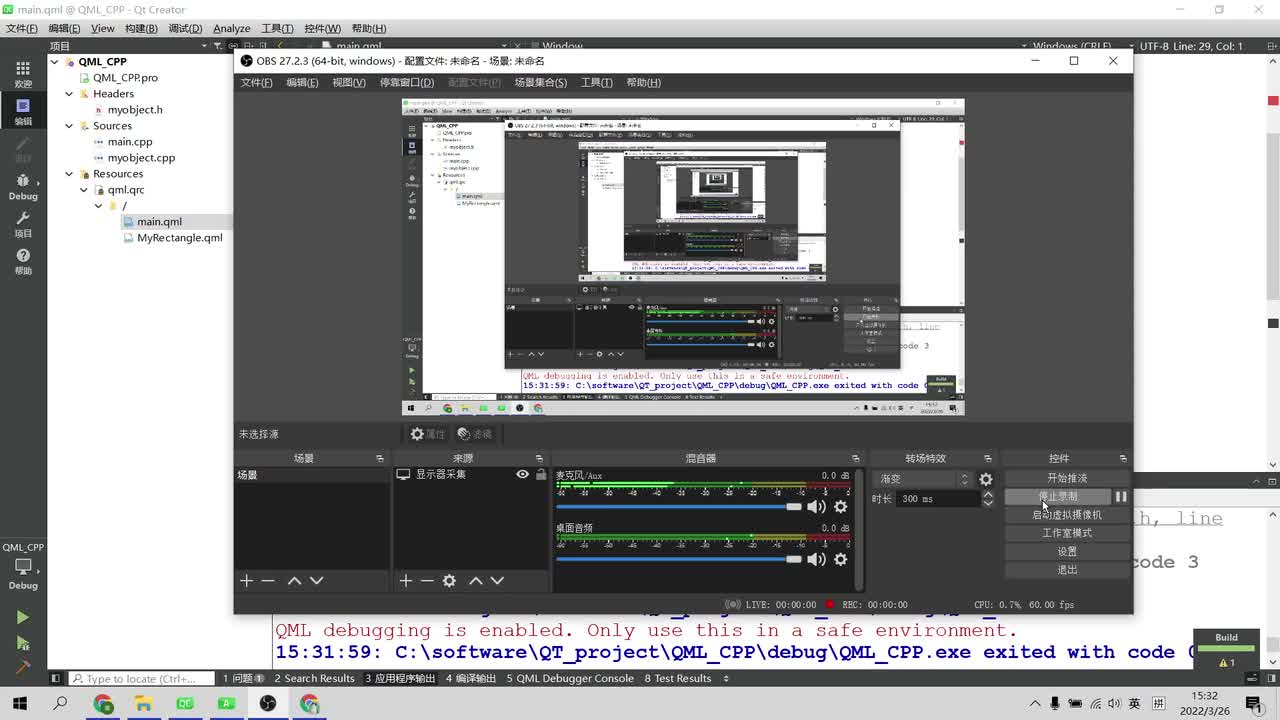The width and height of the screenshot is (1280, 720).
Task: Move source down in Sources panel
Action: pyautogui.click(x=497, y=580)
